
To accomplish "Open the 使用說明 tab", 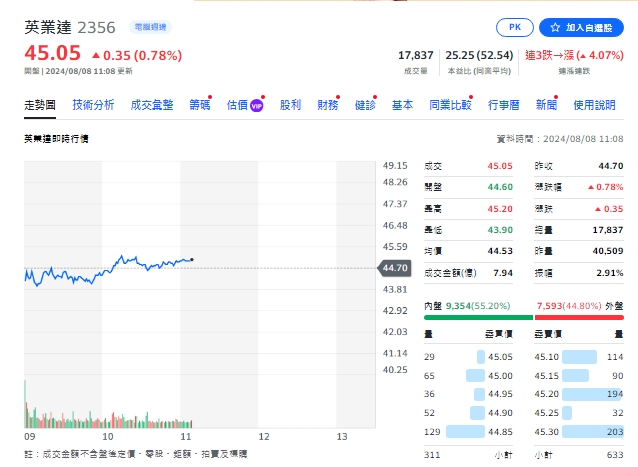I will tap(594, 105).
